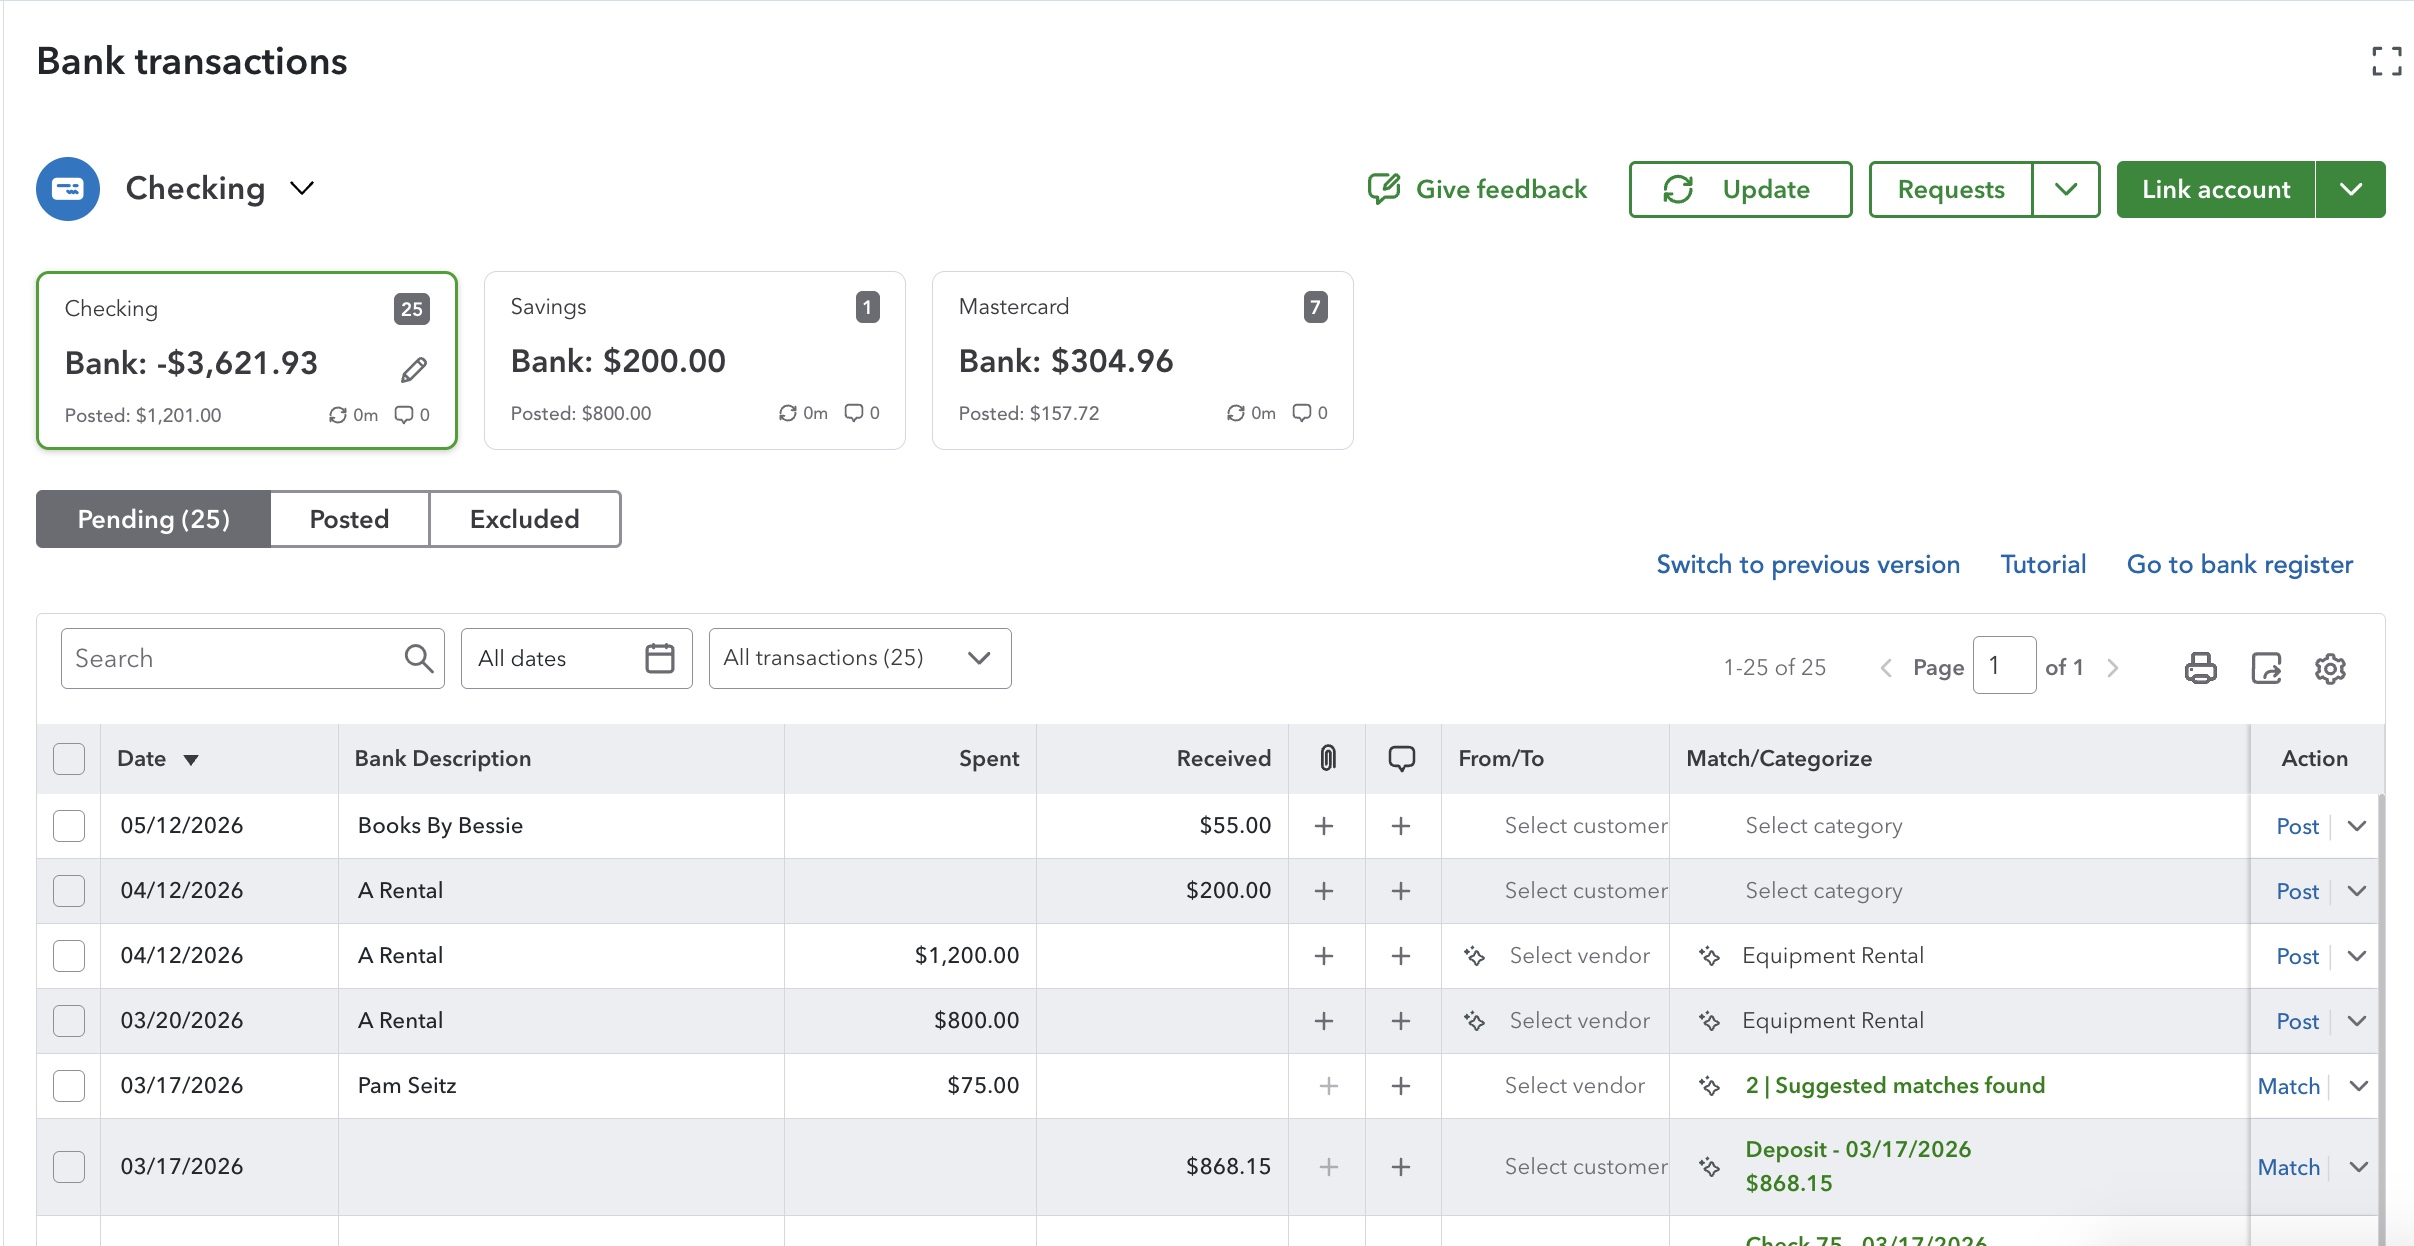Open the Go to bank register link
Viewport: 2414px width, 1246px height.
[x=2239, y=564]
